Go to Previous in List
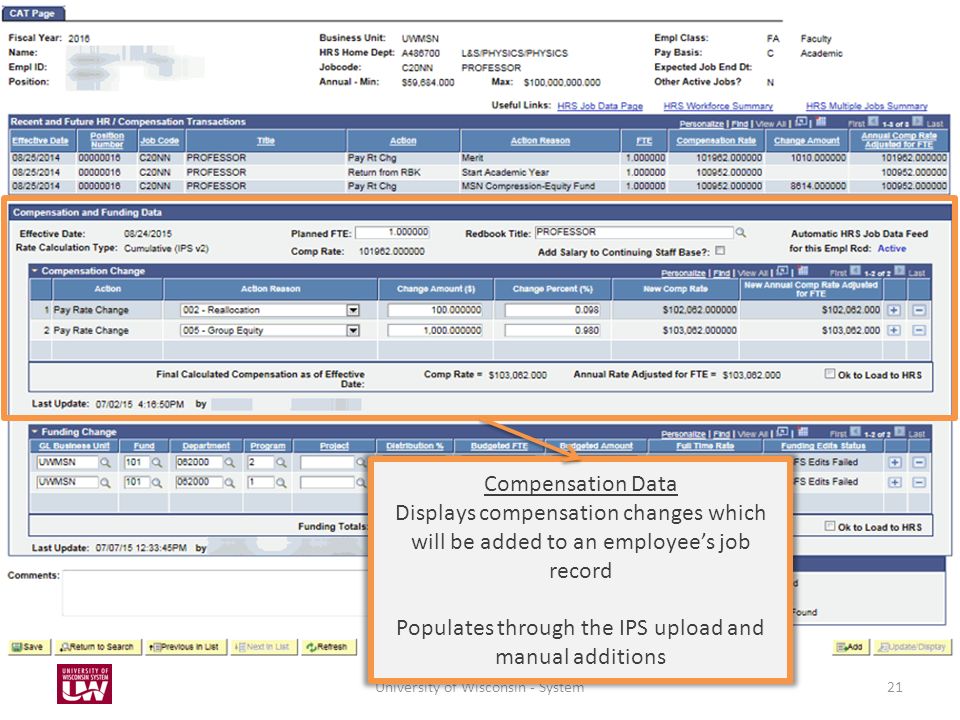960x720 pixels. pyautogui.click(x=186, y=647)
